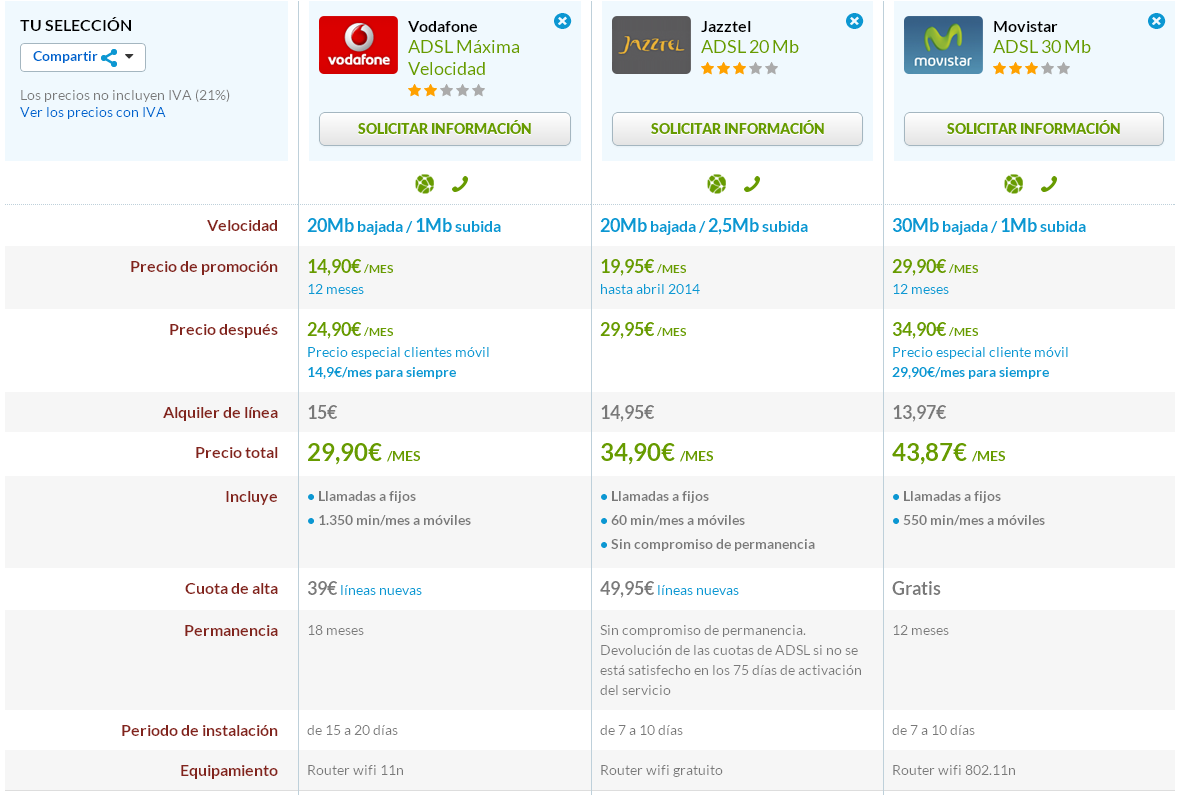Click the 18 meses permanencia value

335,631
